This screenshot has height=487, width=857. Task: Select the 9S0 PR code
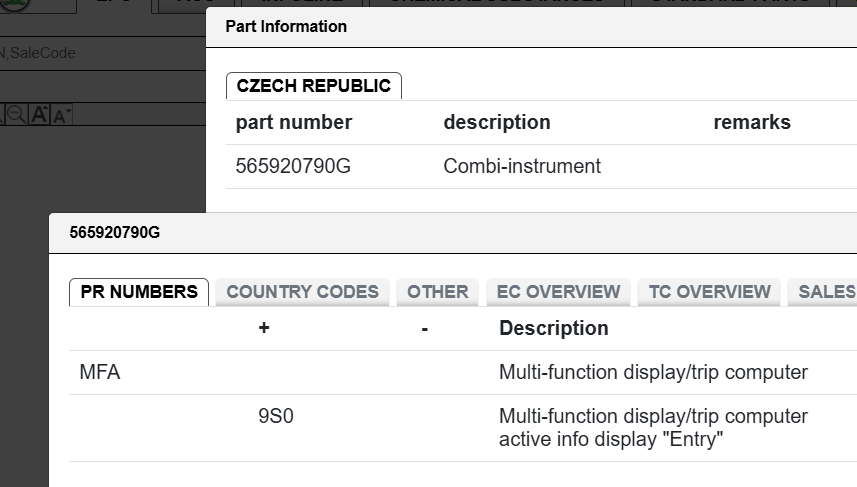click(276, 416)
